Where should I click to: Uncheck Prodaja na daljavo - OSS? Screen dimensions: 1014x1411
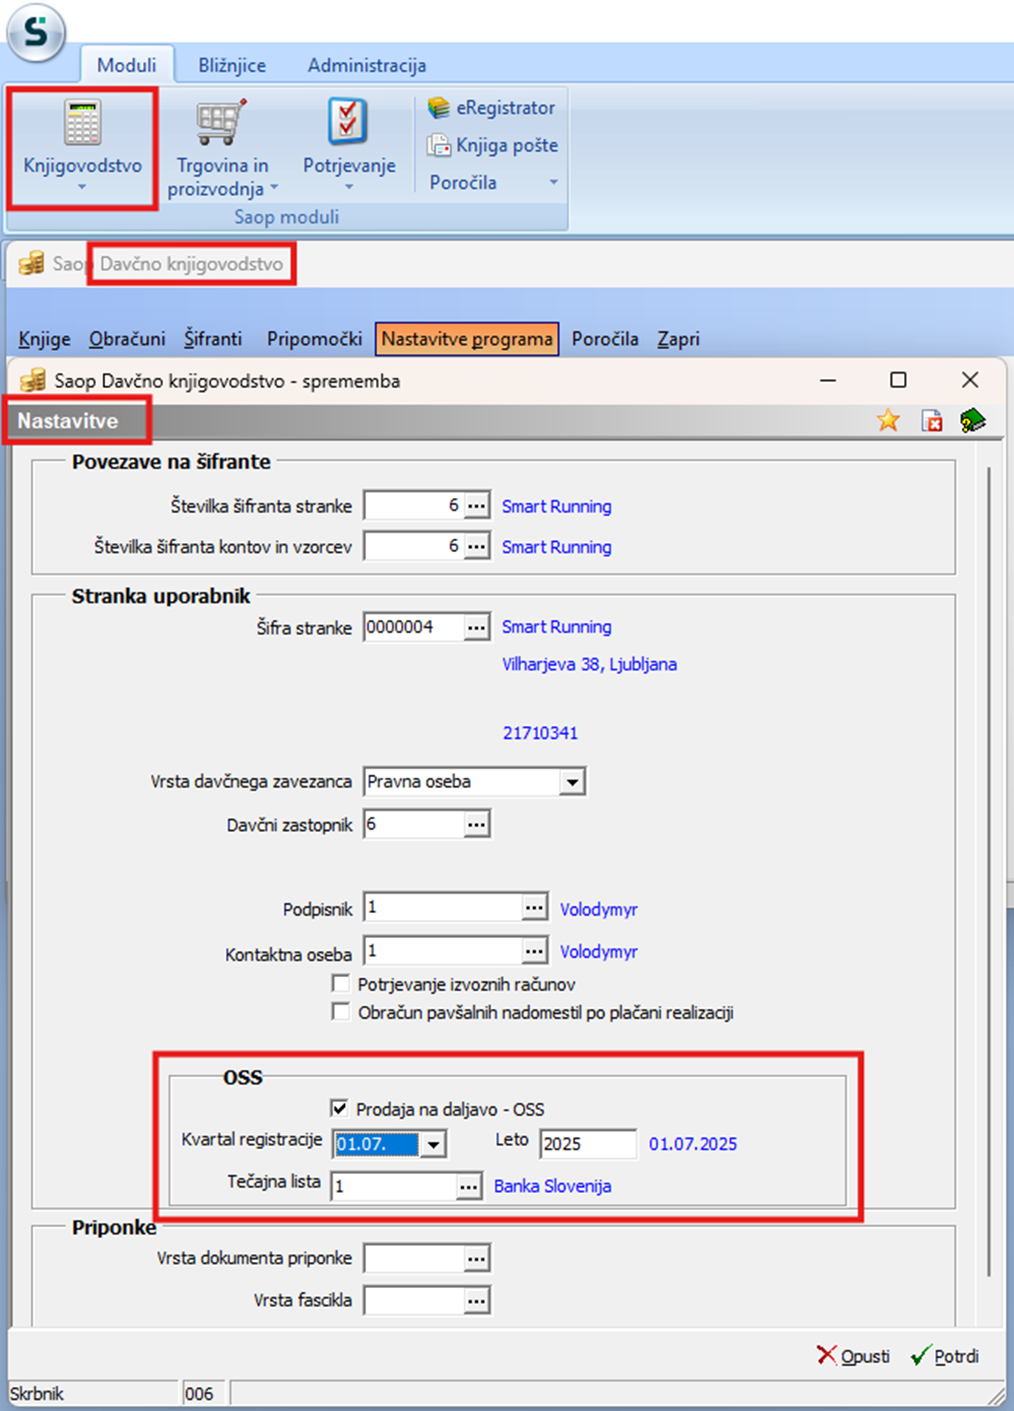(x=339, y=1108)
